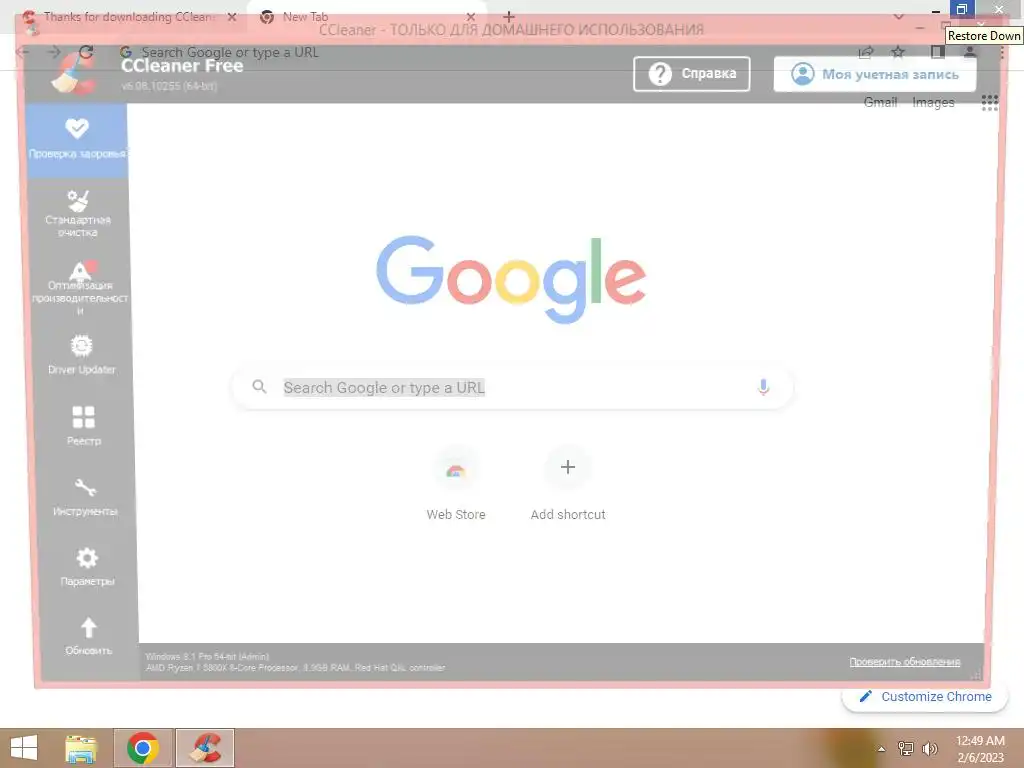
Task: Open File Explorer from taskbar
Action: (81, 748)
